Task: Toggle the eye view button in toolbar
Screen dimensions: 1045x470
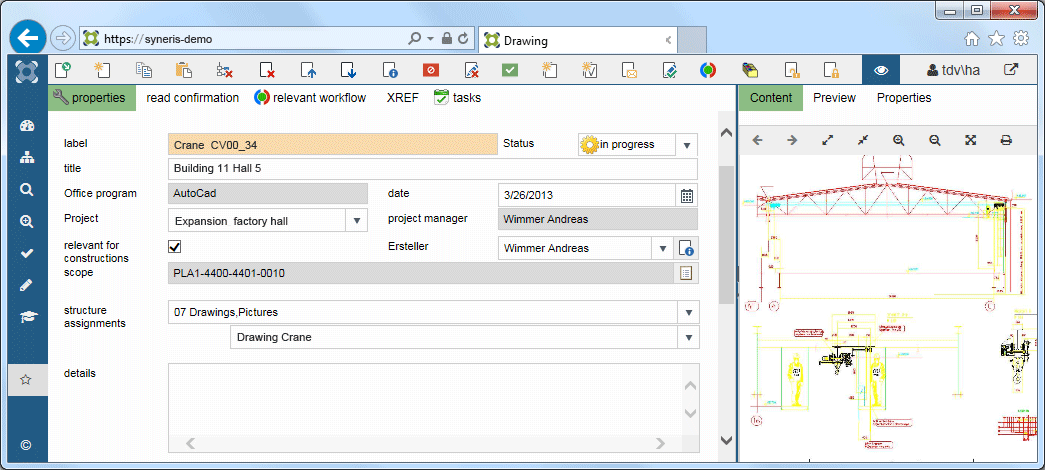Action: pyautogui.click(x=881, y=70)
